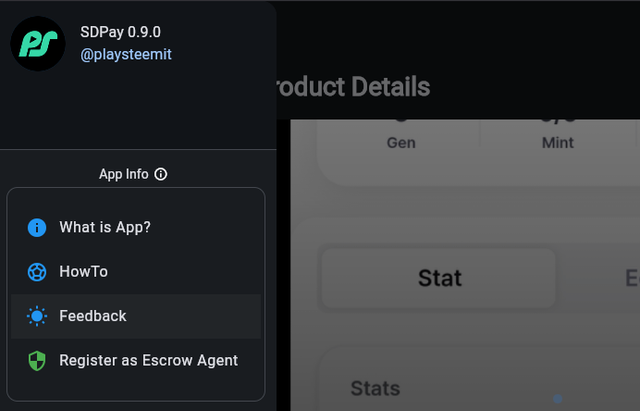Click the HowTo soccer-ball icon
This screenshot has height=411, width=640.
(x=37, y=272)
